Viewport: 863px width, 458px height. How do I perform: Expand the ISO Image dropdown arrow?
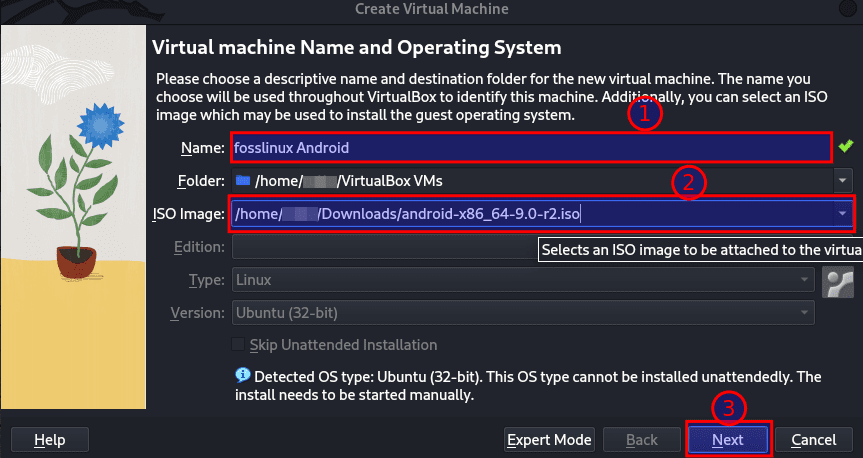pos(843,214)
